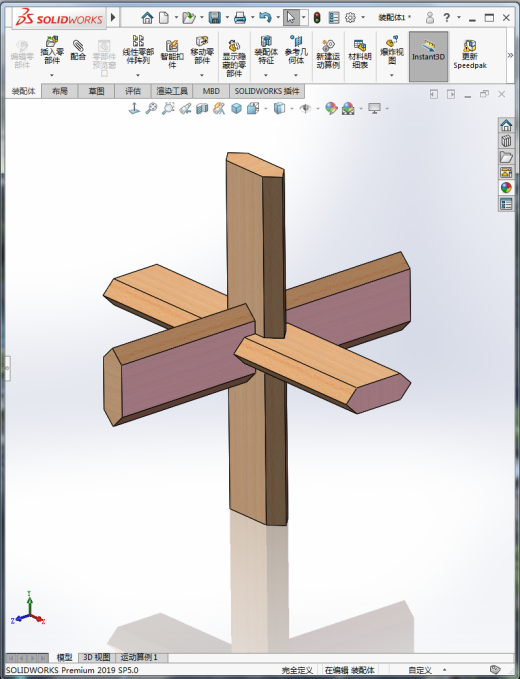Open the Save button dropdown arrow
520x679 pixels.
227,18
